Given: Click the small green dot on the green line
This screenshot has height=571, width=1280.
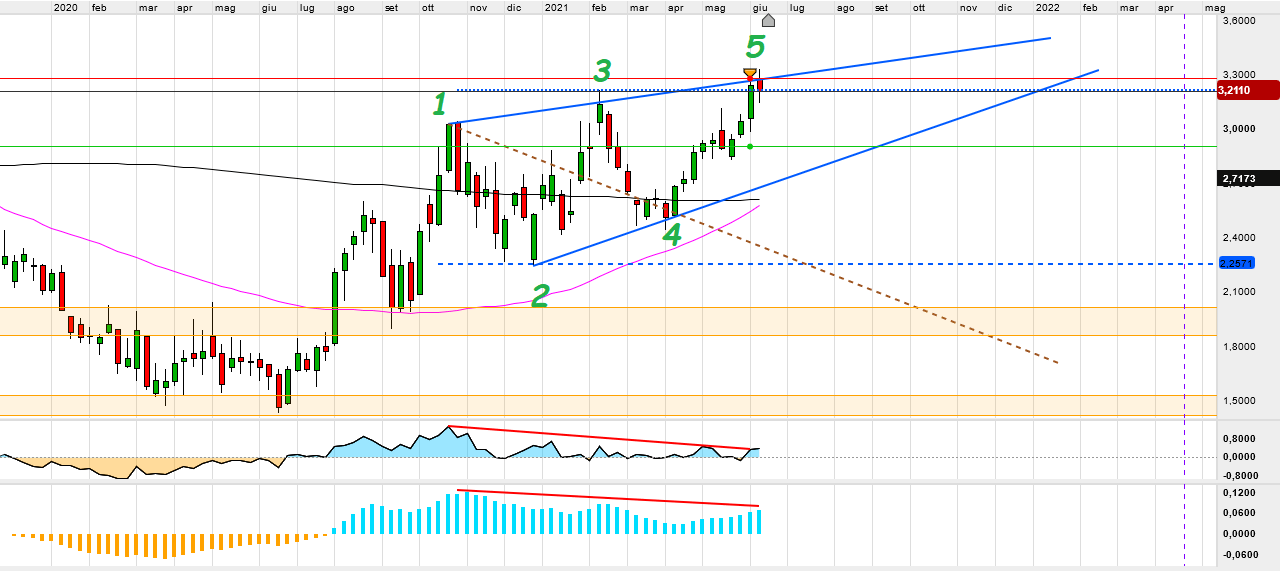Looking at the screenshot, I should point(750,146).
